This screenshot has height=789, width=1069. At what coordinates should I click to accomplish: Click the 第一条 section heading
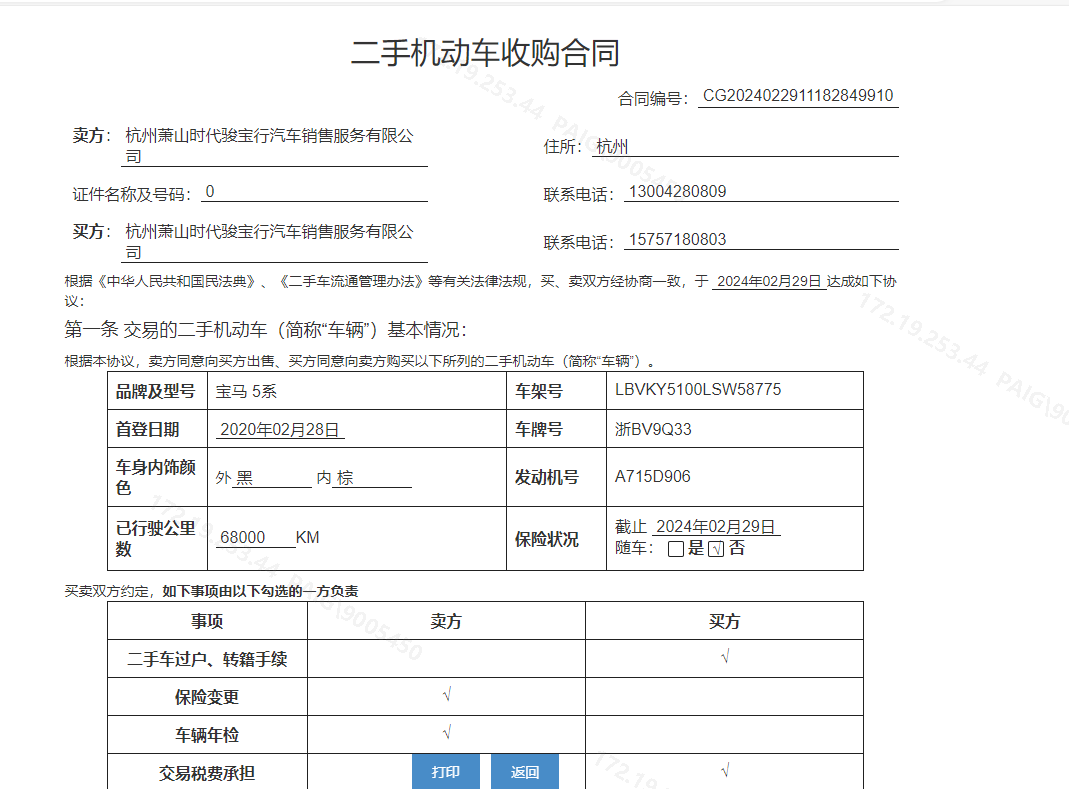coord(266,330)
